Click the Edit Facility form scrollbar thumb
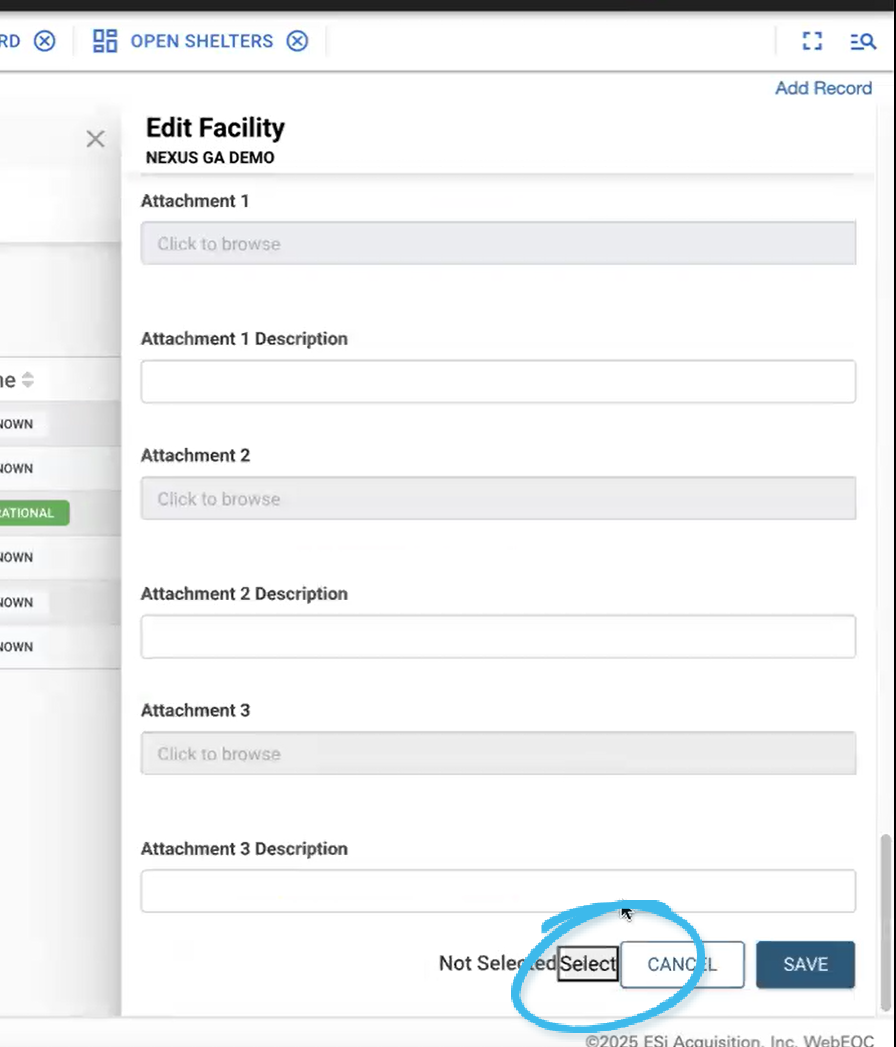The image size is (896, 1047). click(x=884, y=920)
